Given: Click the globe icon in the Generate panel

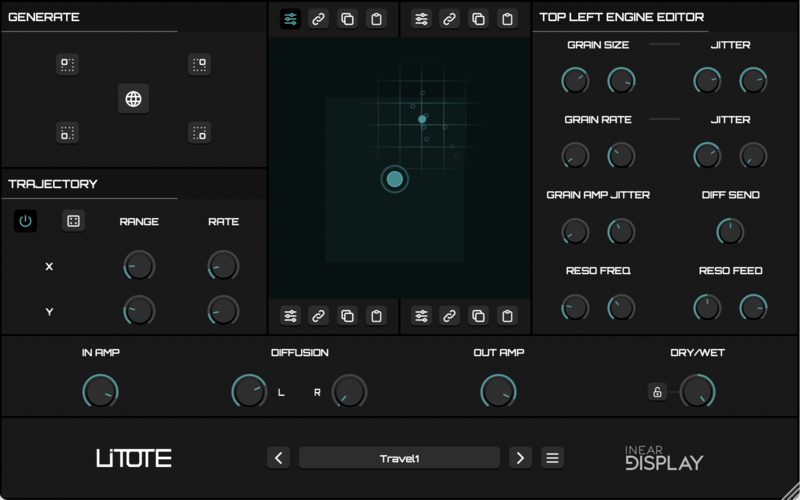Looking at the screenshot, I should 133,99.
